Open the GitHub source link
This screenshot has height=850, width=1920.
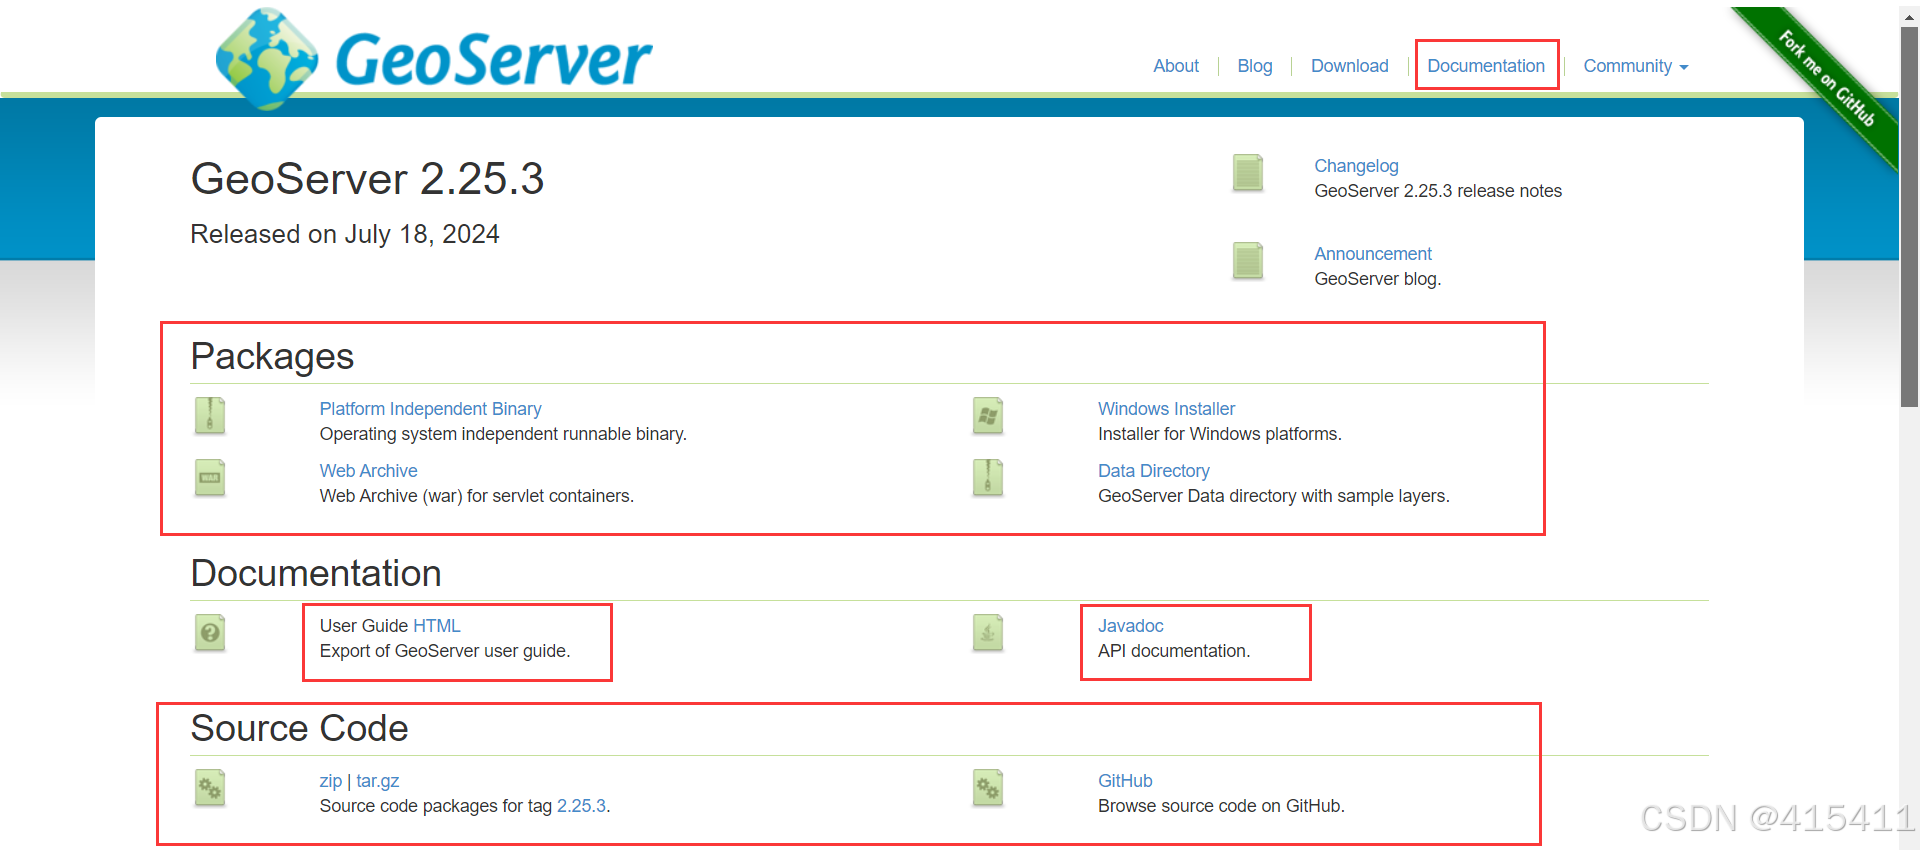[1125, 781]
